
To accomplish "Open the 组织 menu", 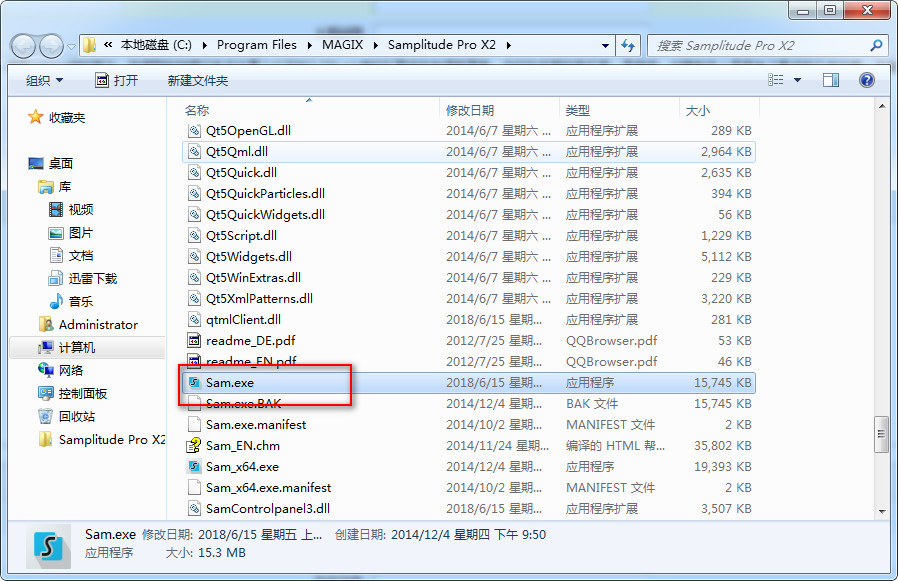I will pyautogui.click(x=44, y=80).
